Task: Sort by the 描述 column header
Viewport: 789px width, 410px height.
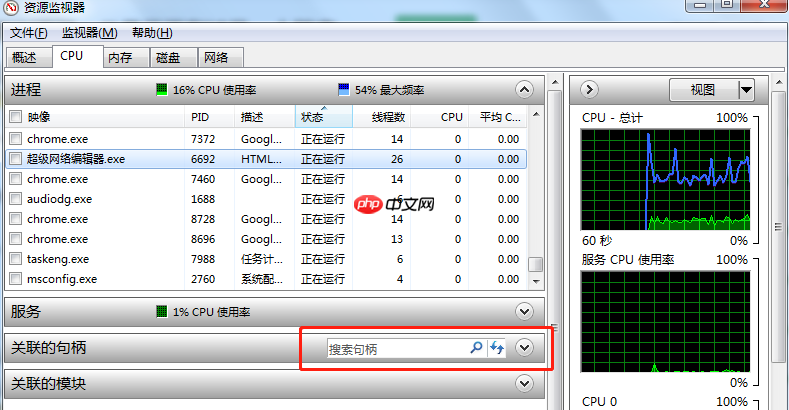Action: (265, 117)
